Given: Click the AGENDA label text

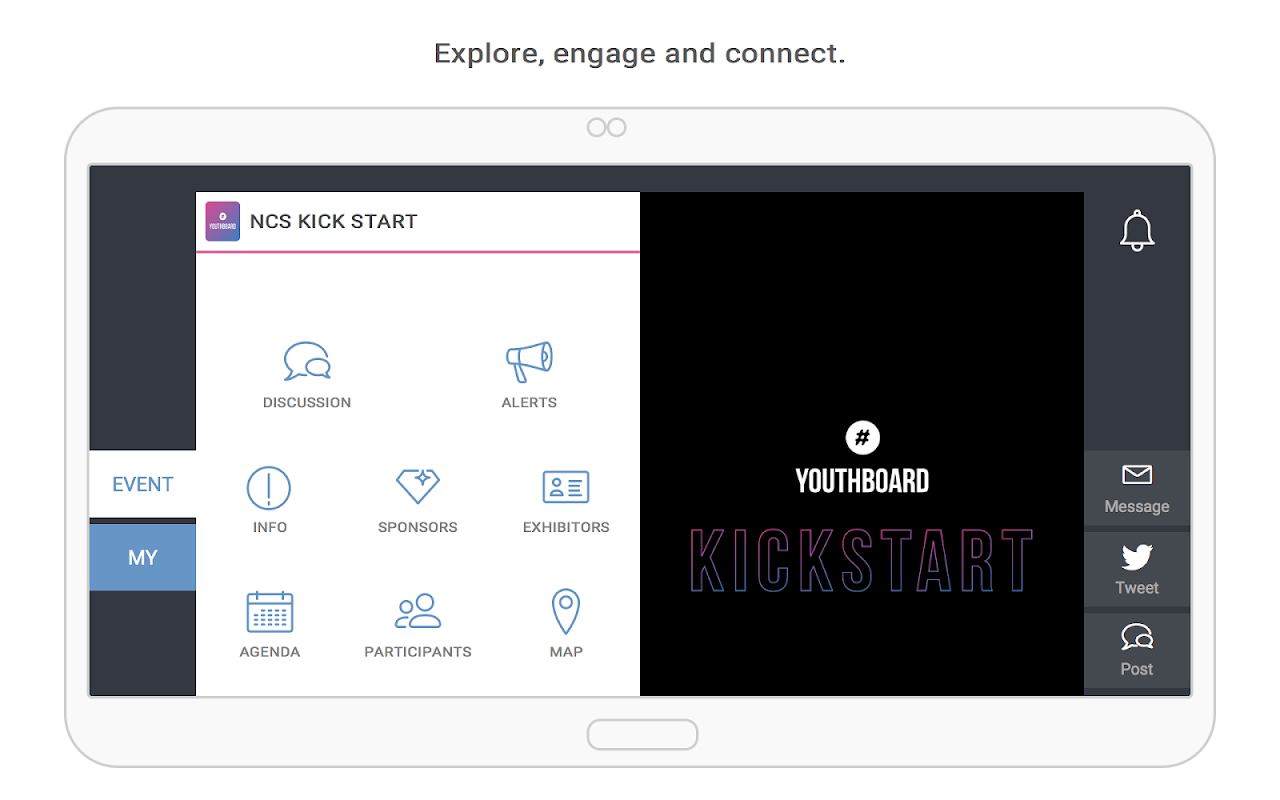Looking at the screenshot, I should 270,651.
